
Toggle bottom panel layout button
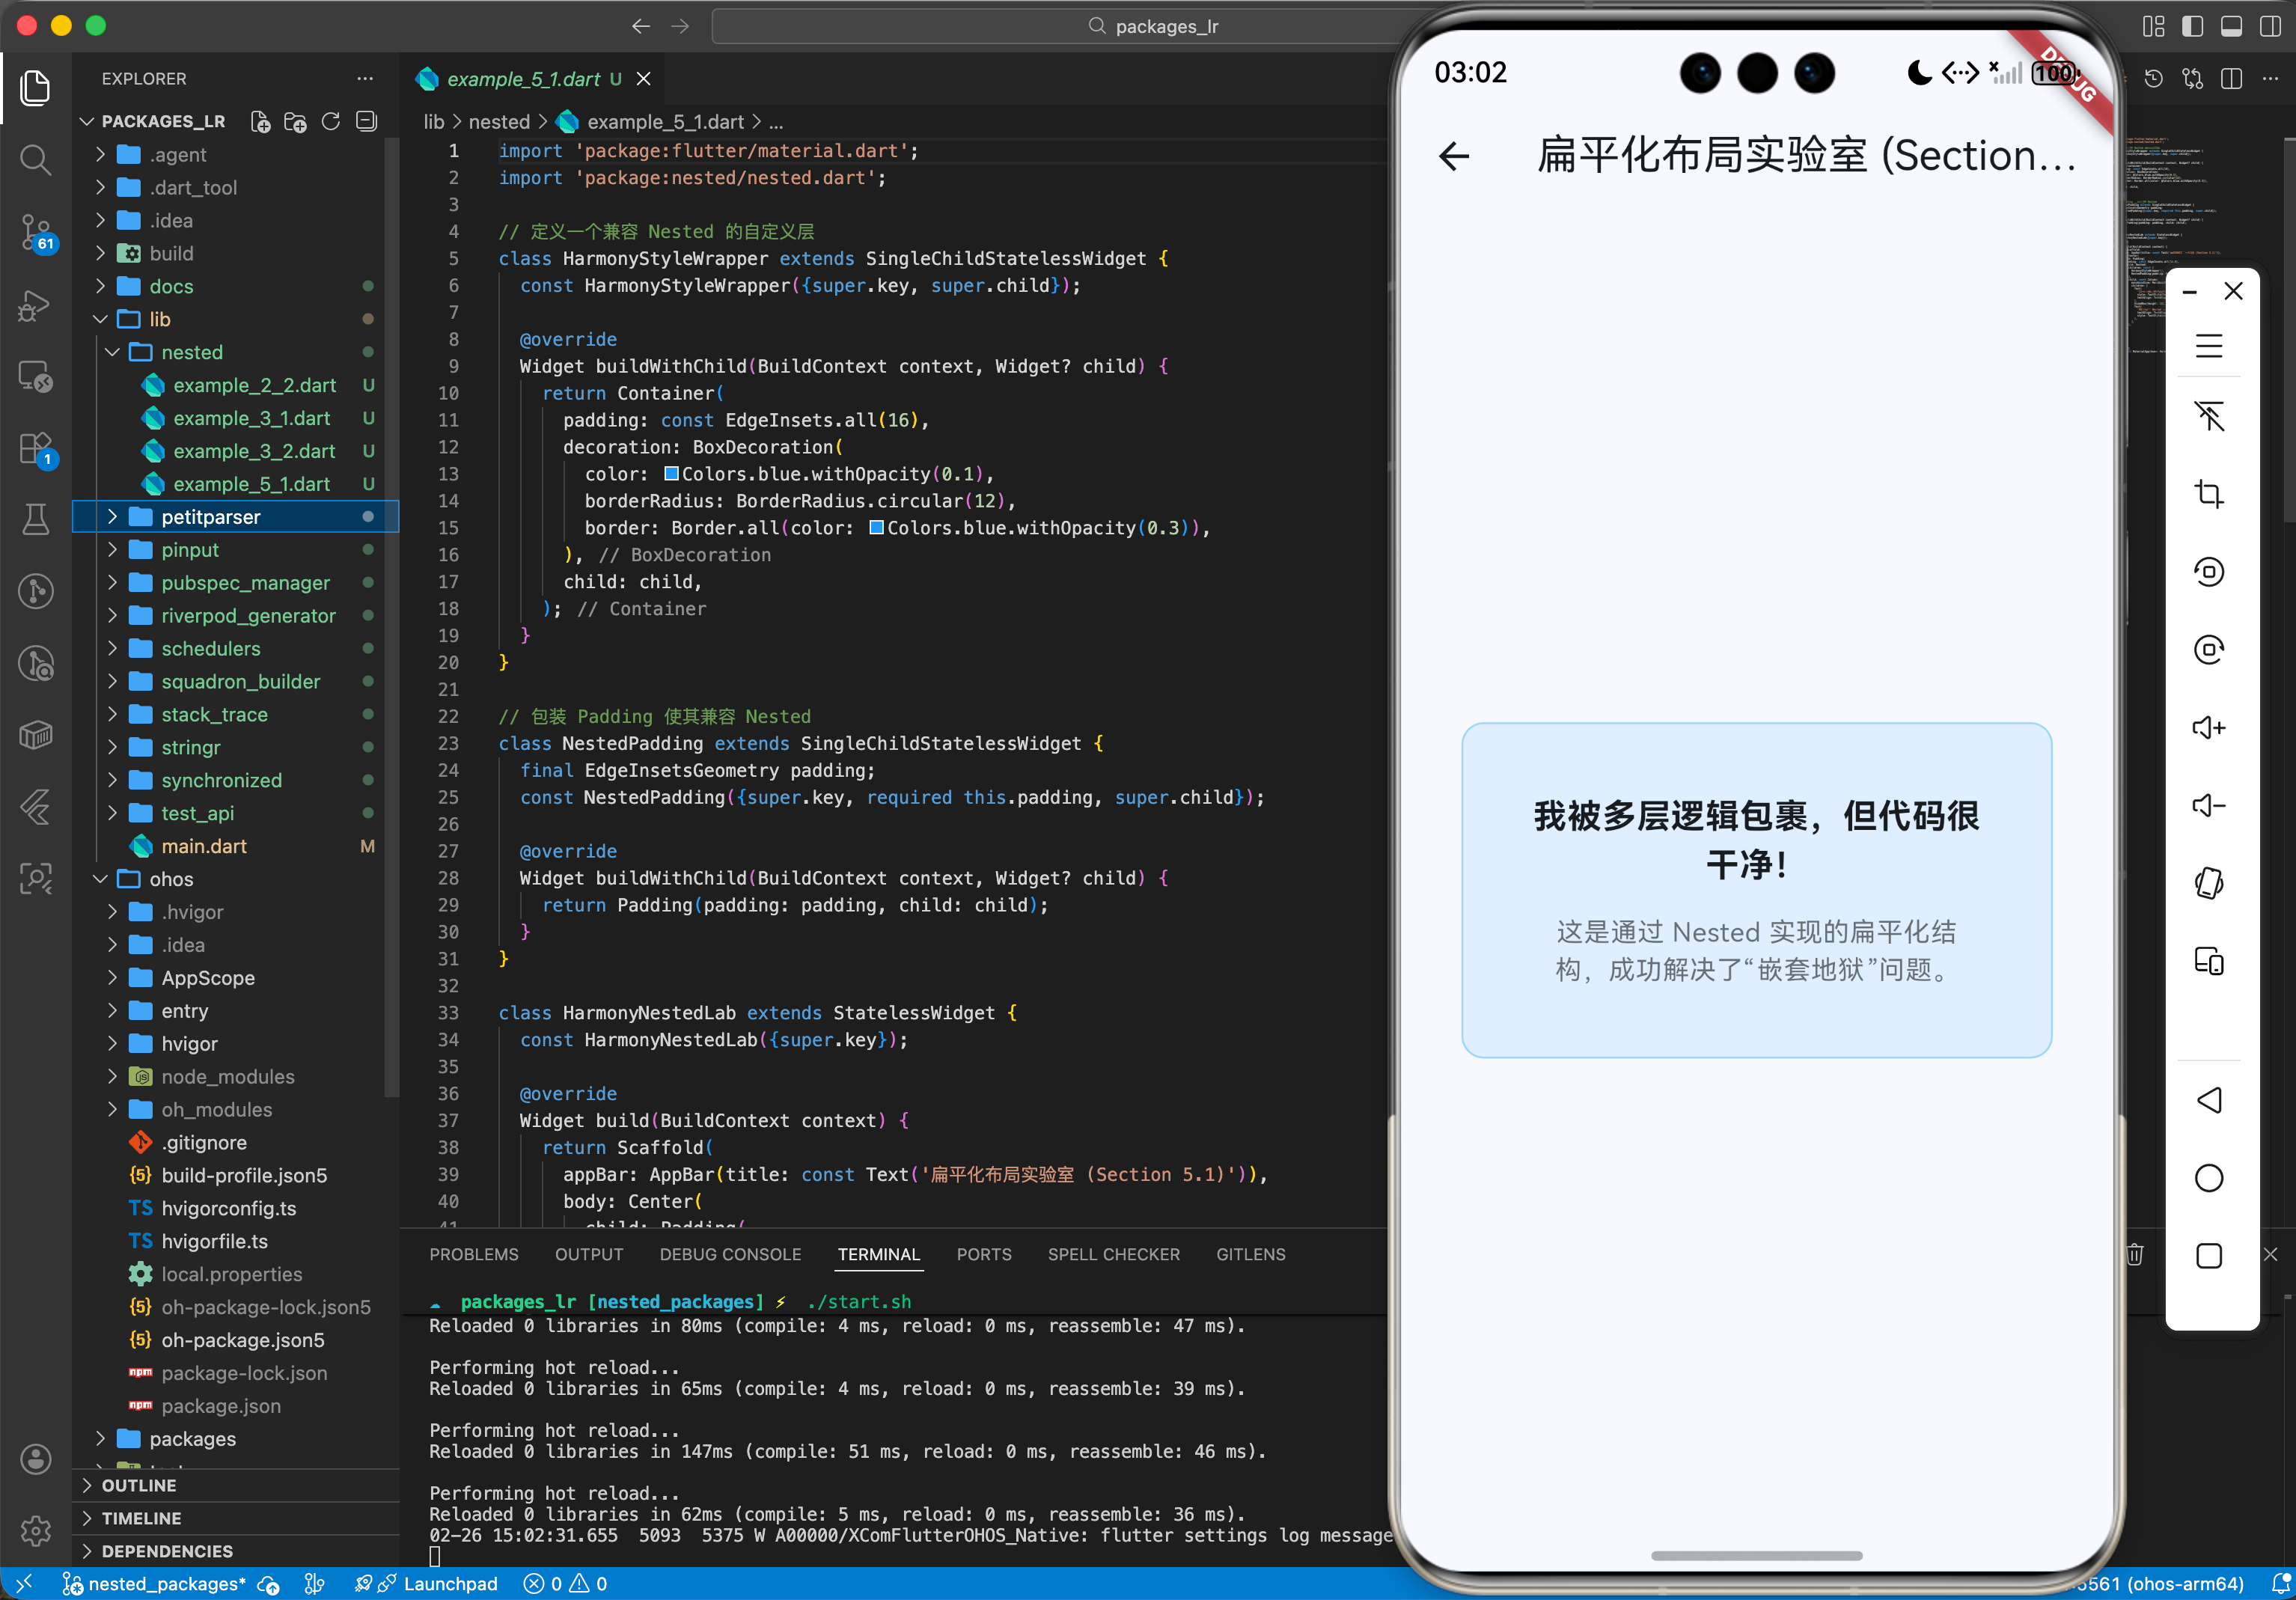tap(2231, 26)
